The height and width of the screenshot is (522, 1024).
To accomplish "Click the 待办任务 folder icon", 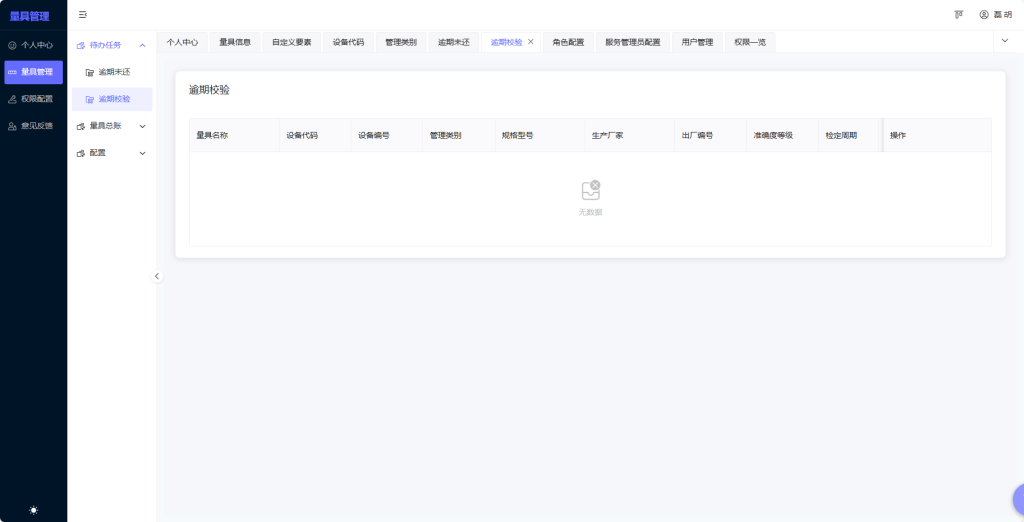I will tap(81, 46).
